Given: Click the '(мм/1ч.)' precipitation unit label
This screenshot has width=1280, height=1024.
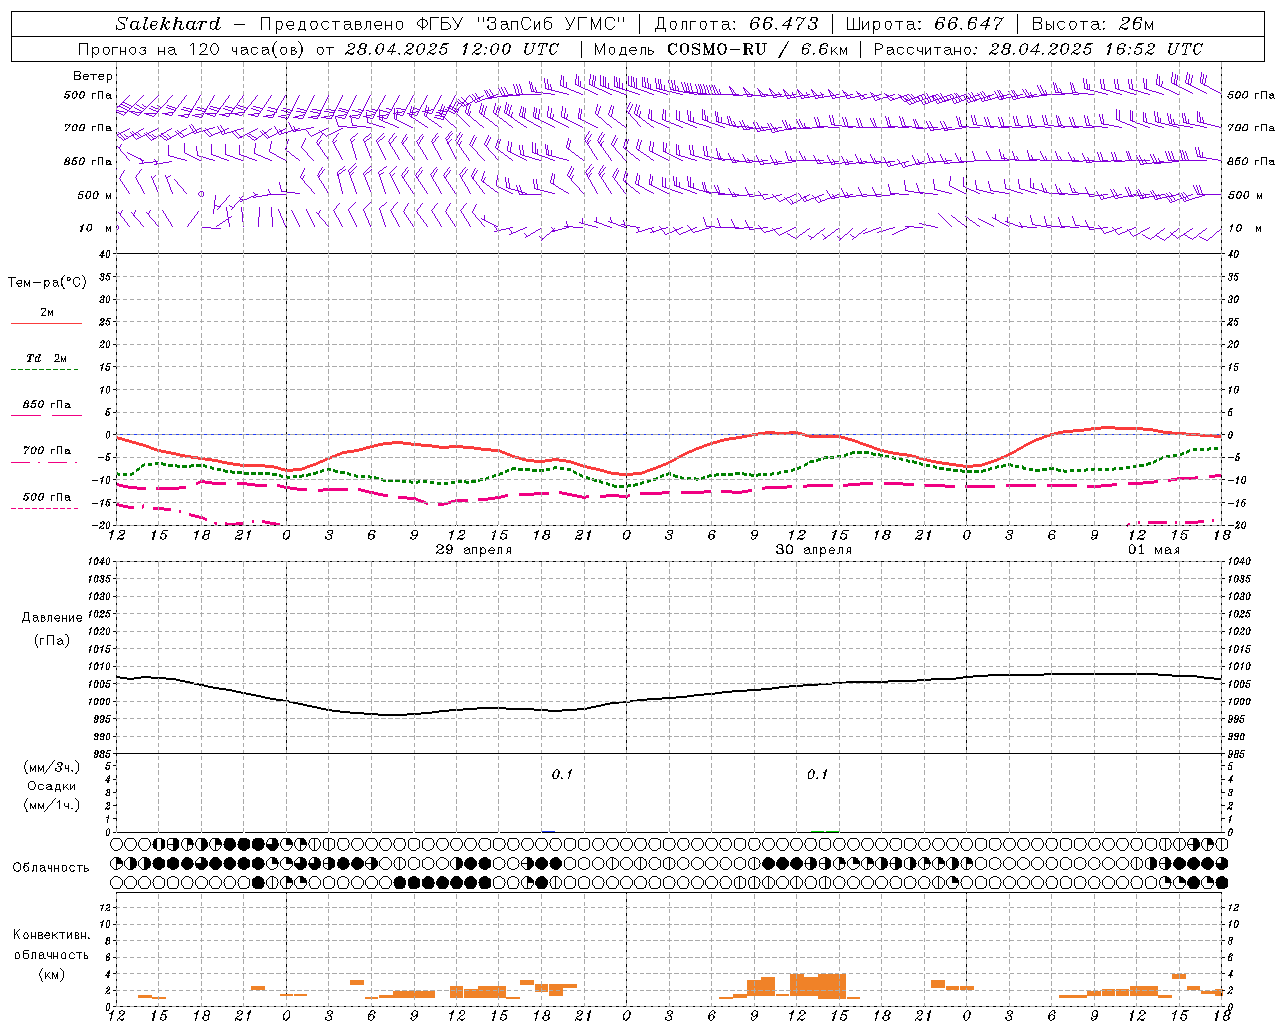Looking at the screenshot, I should (x=52, y=805).
